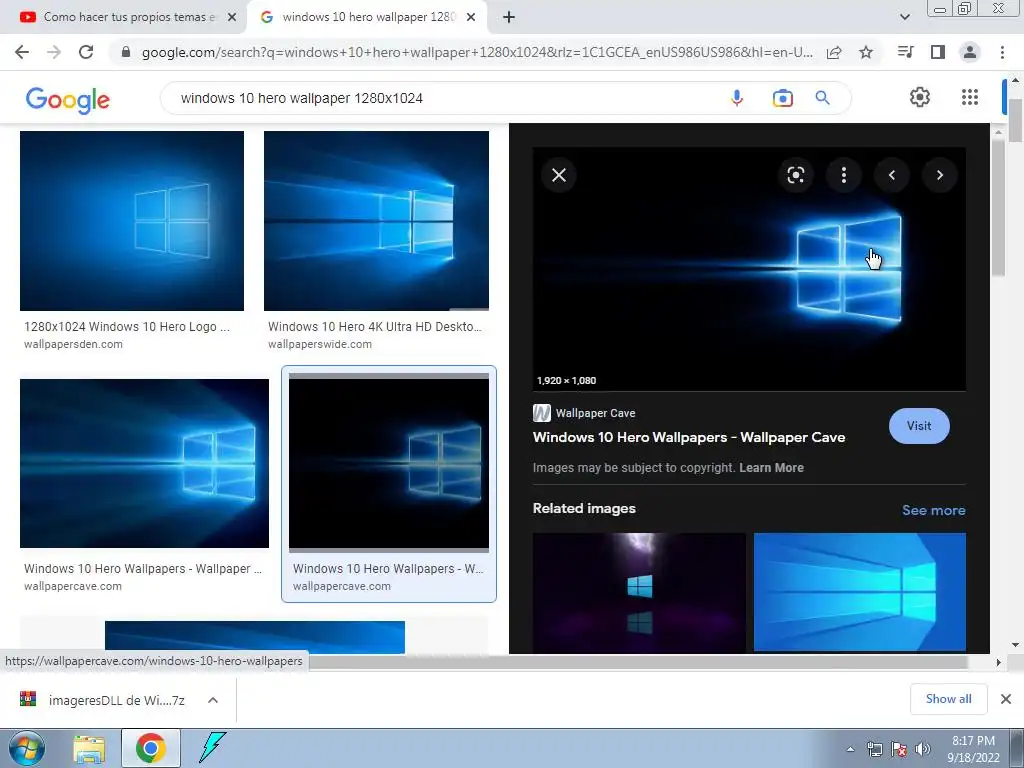
Task: Search by voice microphone icon
Action: pos(737,98)
